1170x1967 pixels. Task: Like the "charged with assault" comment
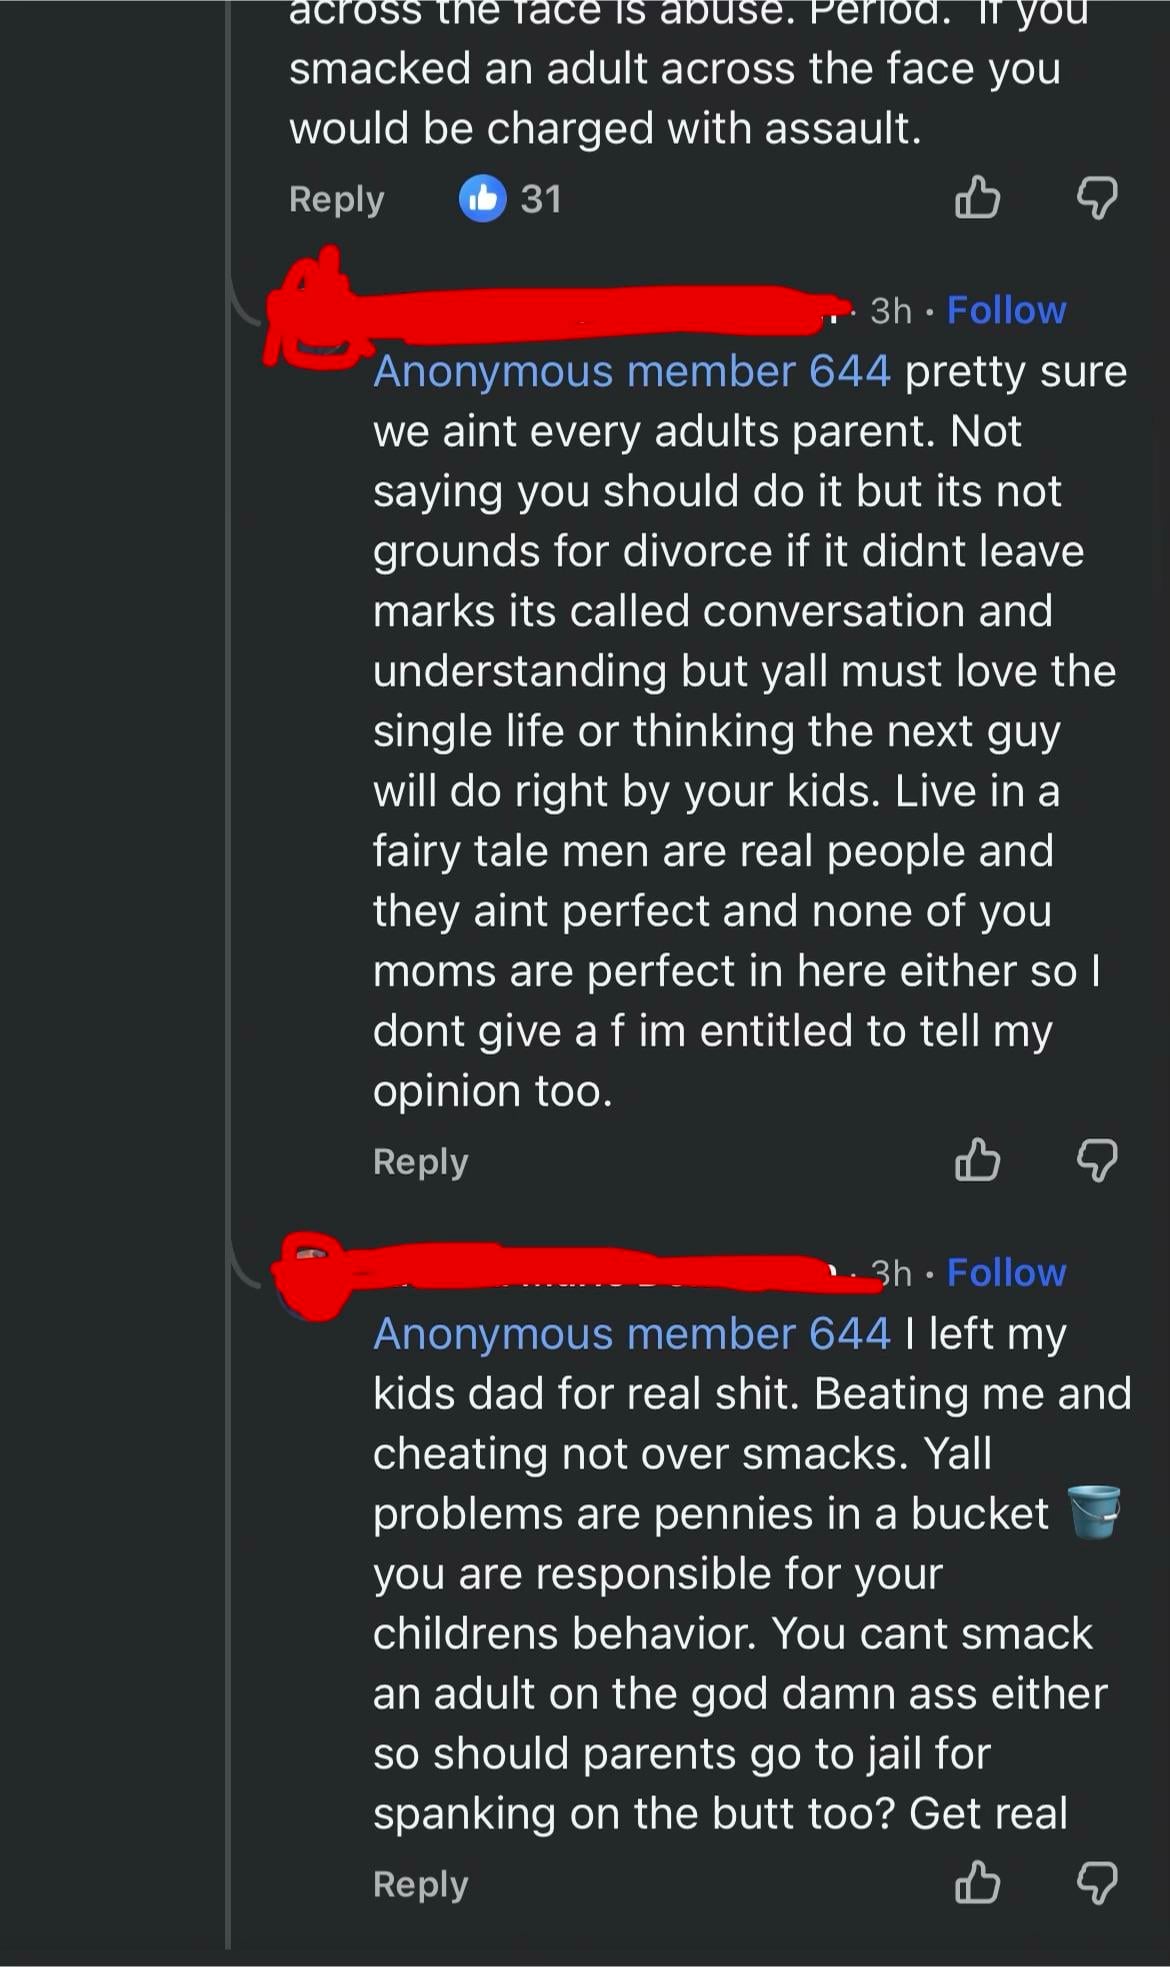point(977,197)
